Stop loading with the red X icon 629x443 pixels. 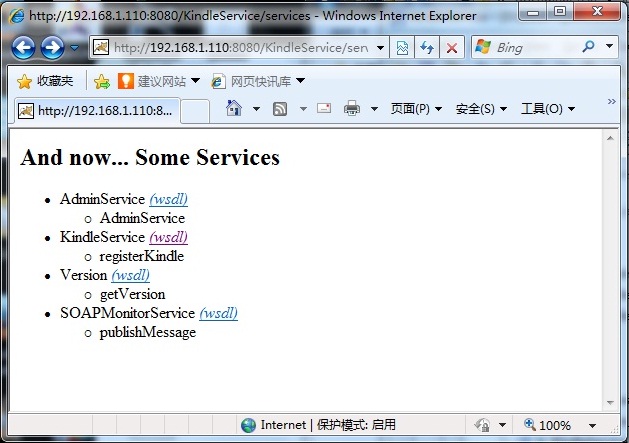click(x=452, y=48)
